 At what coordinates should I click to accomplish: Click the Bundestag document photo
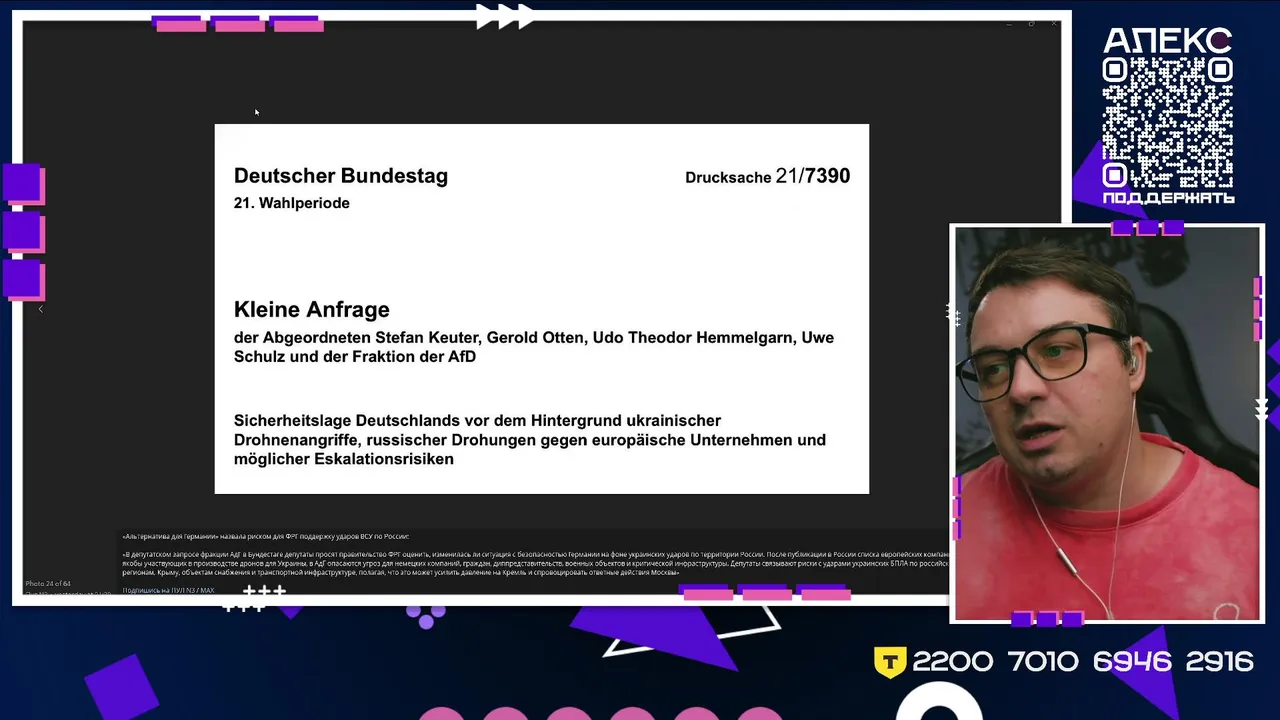click(x=541, y=308)
